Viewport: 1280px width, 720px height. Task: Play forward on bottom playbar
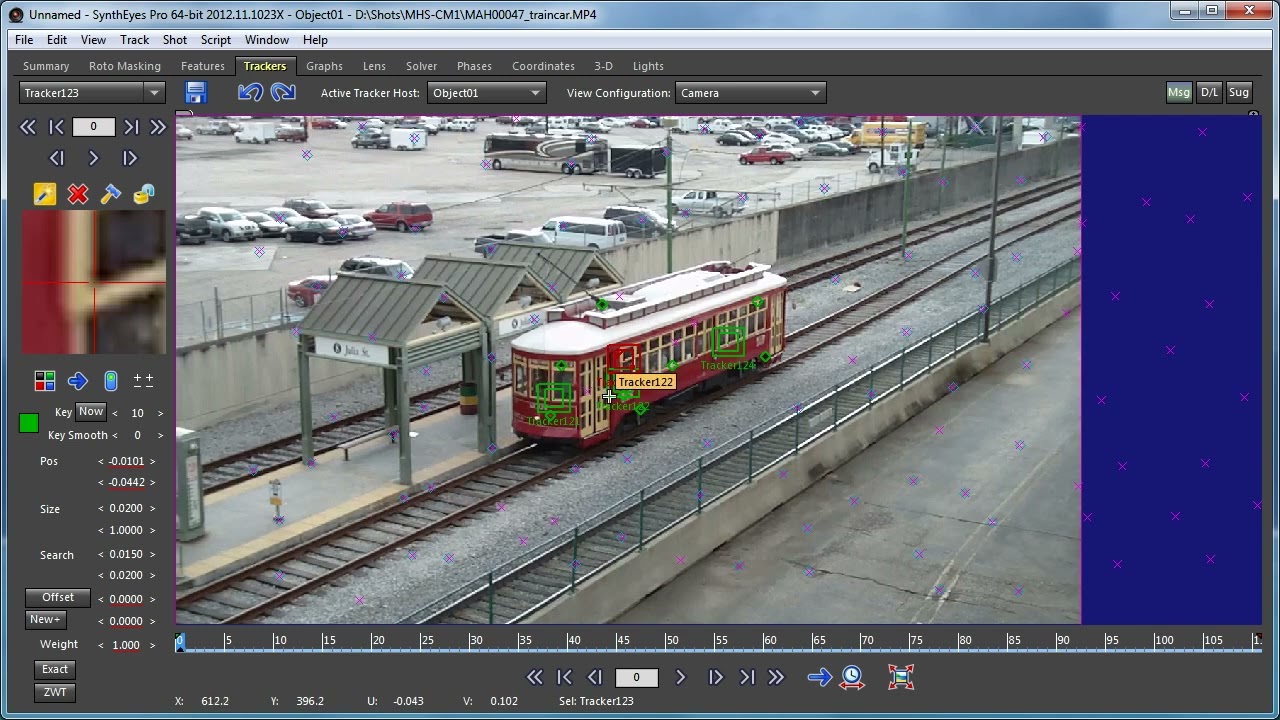pos(680,677)
